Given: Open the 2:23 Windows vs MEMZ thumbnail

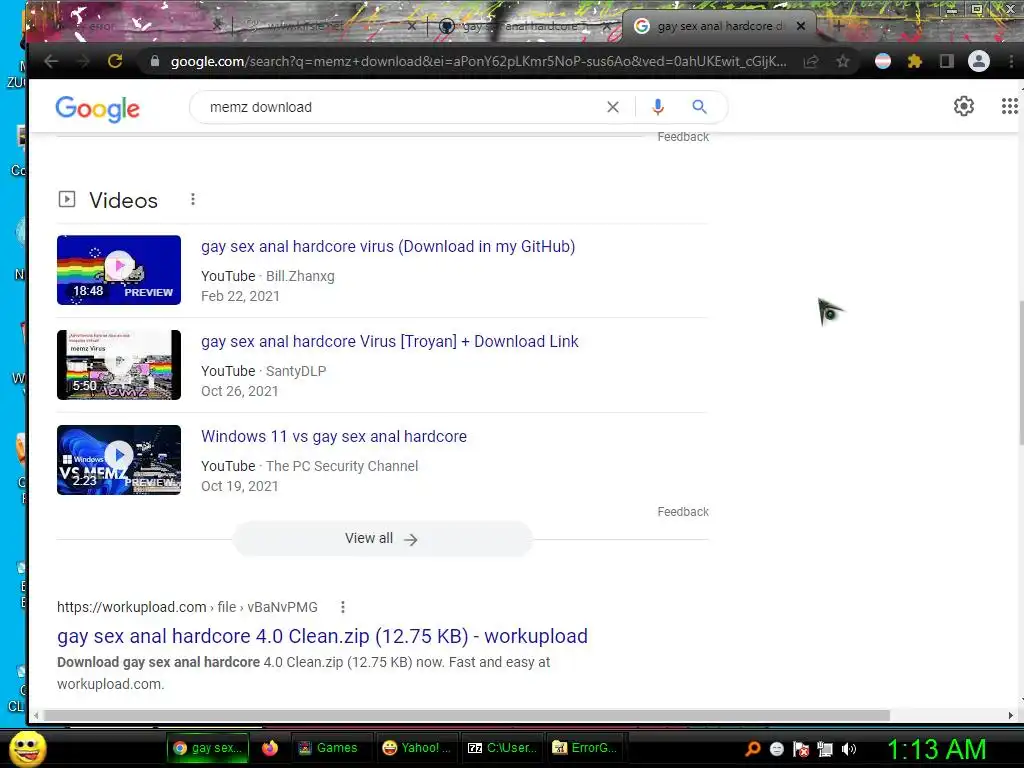Looking at the screenshot, I should [x=119, y=460].
